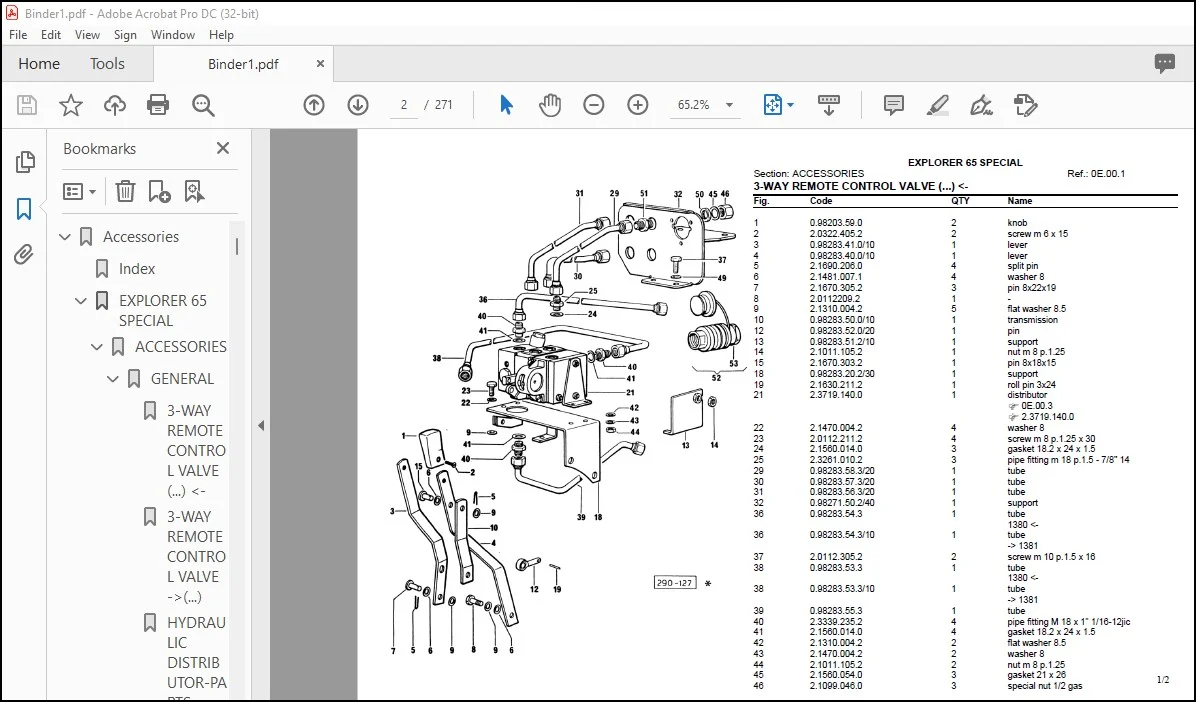The height and width of the screenshot is (702, 1196).
Task: Select the GENERAL bookmark label
Action: tap(182, 379)
